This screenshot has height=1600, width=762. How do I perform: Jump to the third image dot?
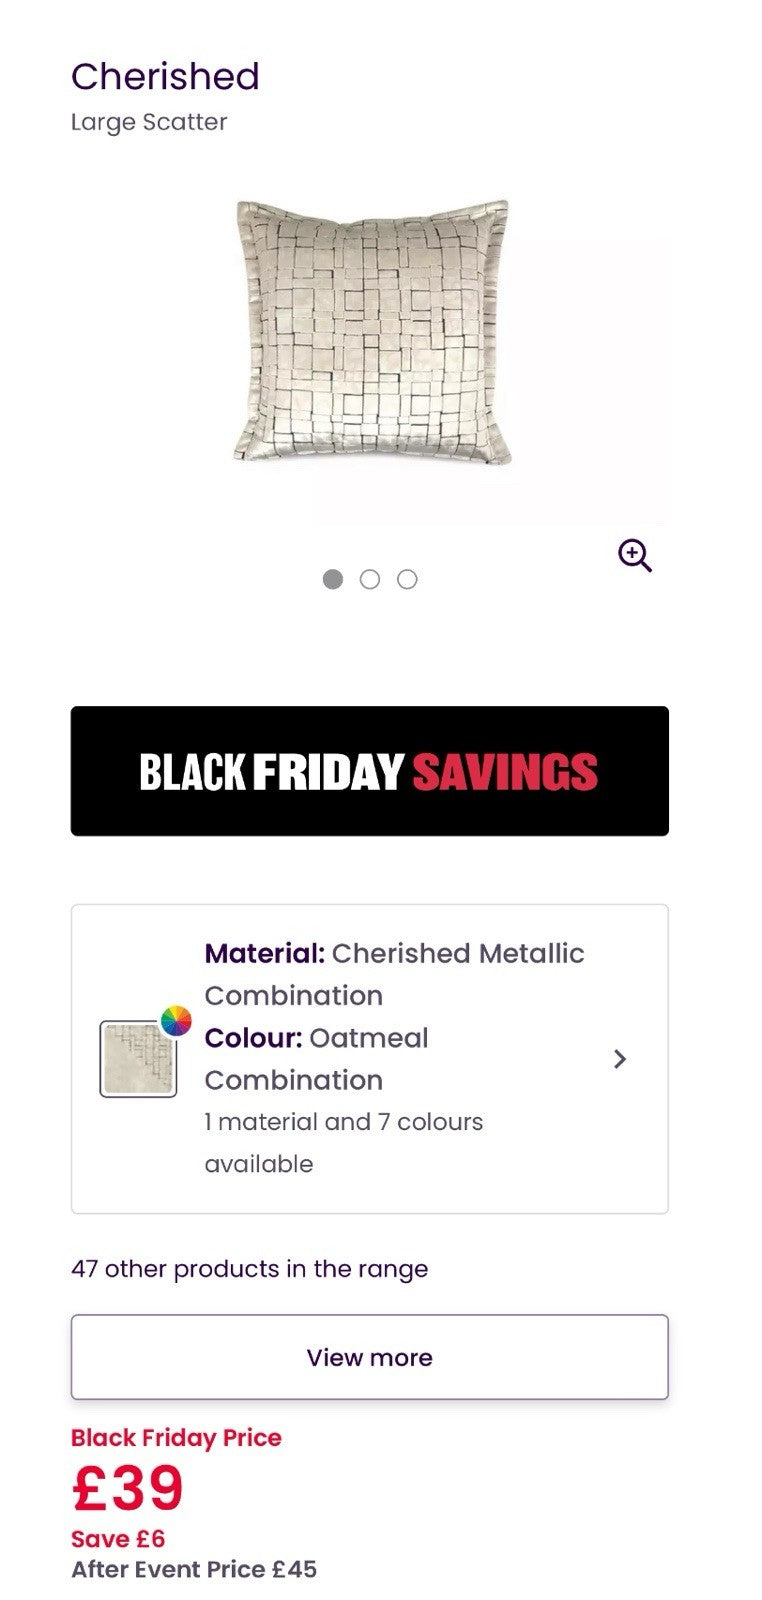pyautogui.click(x=407, y=579)
